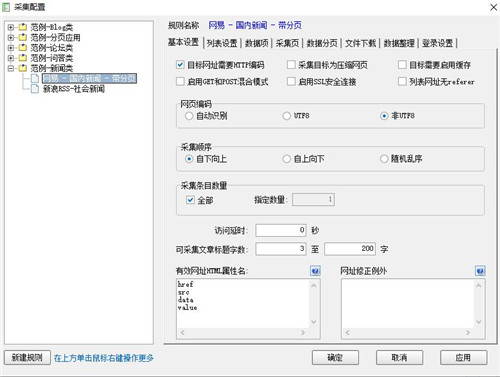500x377 pixels.
Task: Click up arrow of attribute list scrollbar
Action: pyautogui.click(x=314, y=285)
